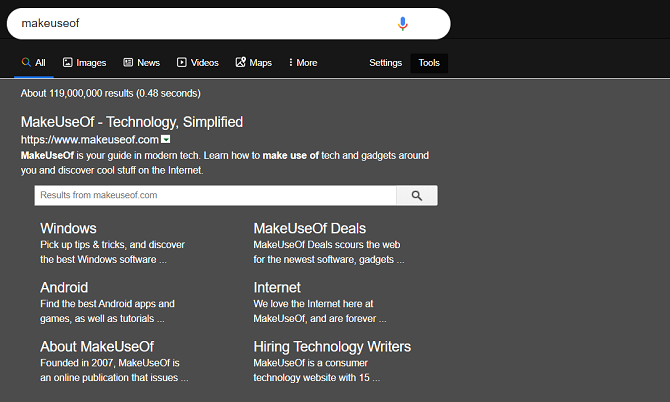Go to the Maps tab
670x402 pixels.
(254, 63)
